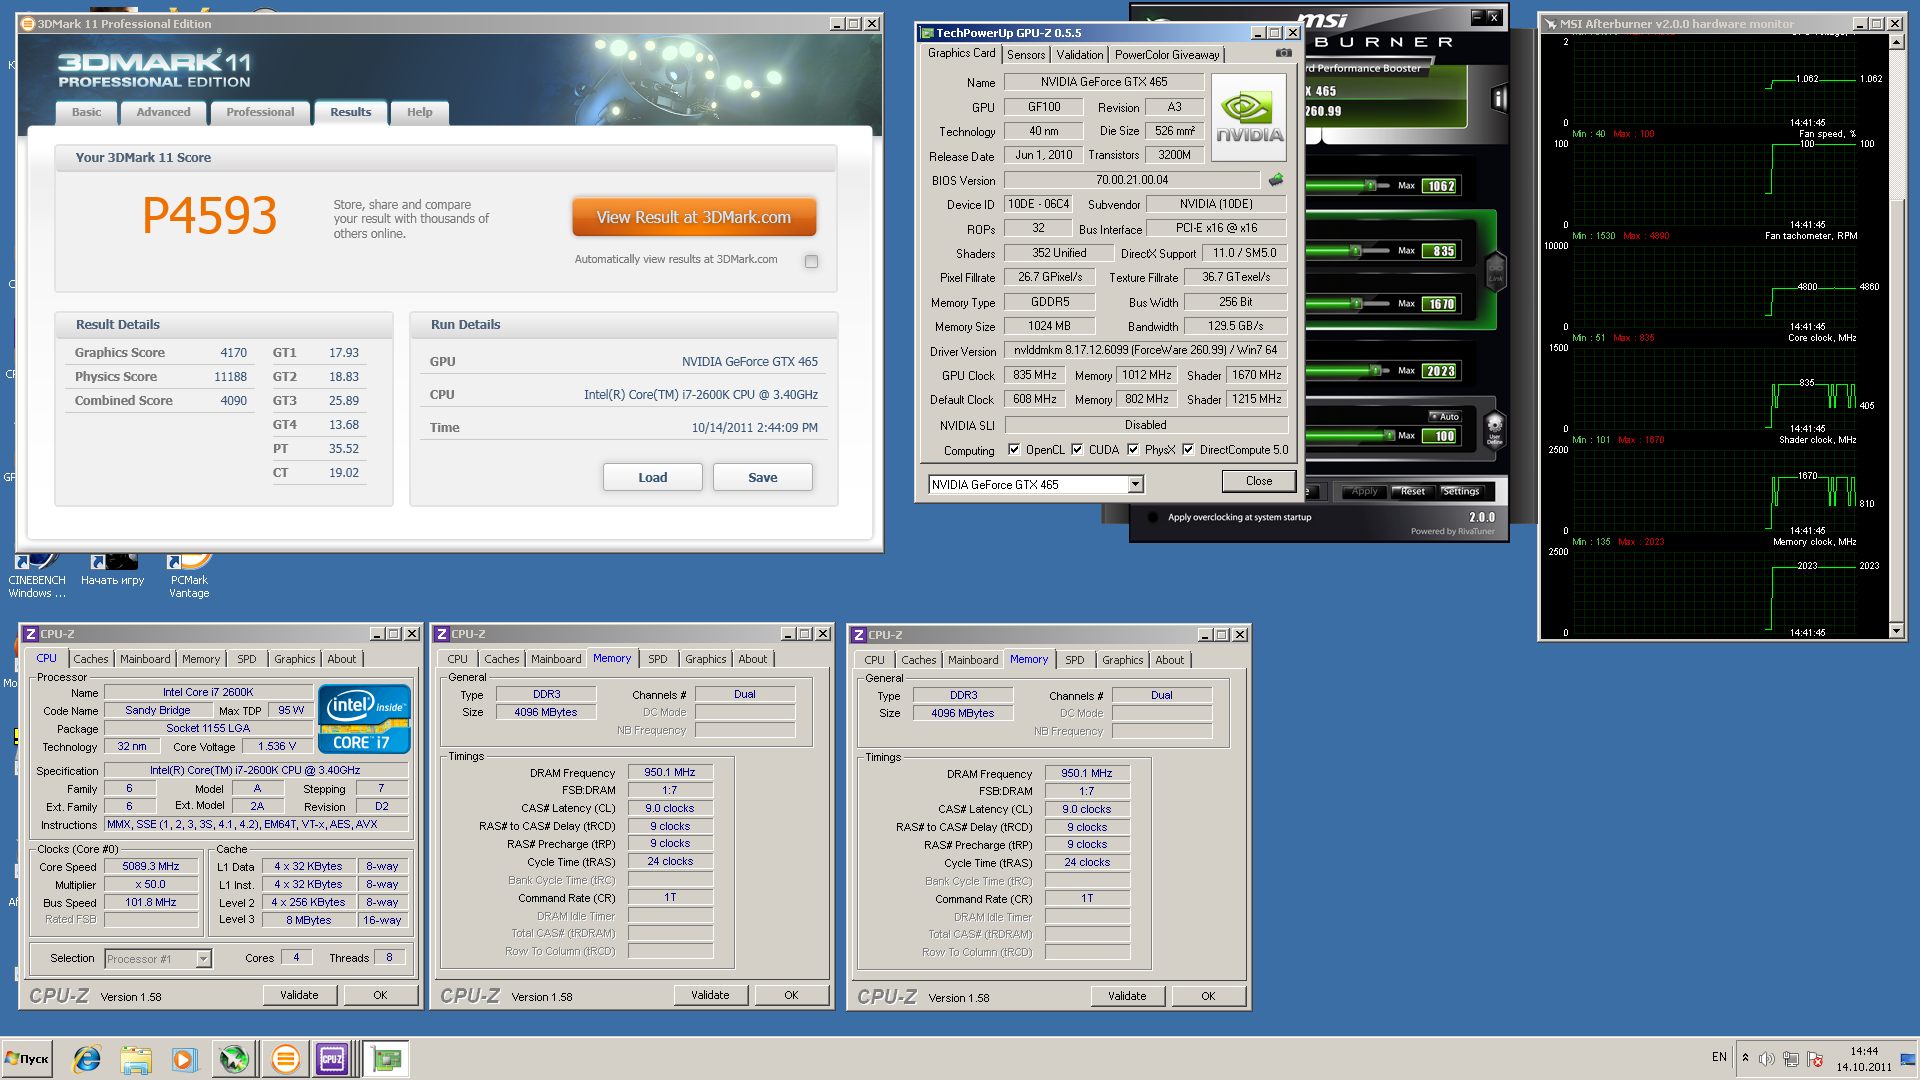Image resolution: width=1920 pixels, height=1080 pixels.
Task: Toggle OpenCL checkbox in GPU-Z
Action: 1014,450
